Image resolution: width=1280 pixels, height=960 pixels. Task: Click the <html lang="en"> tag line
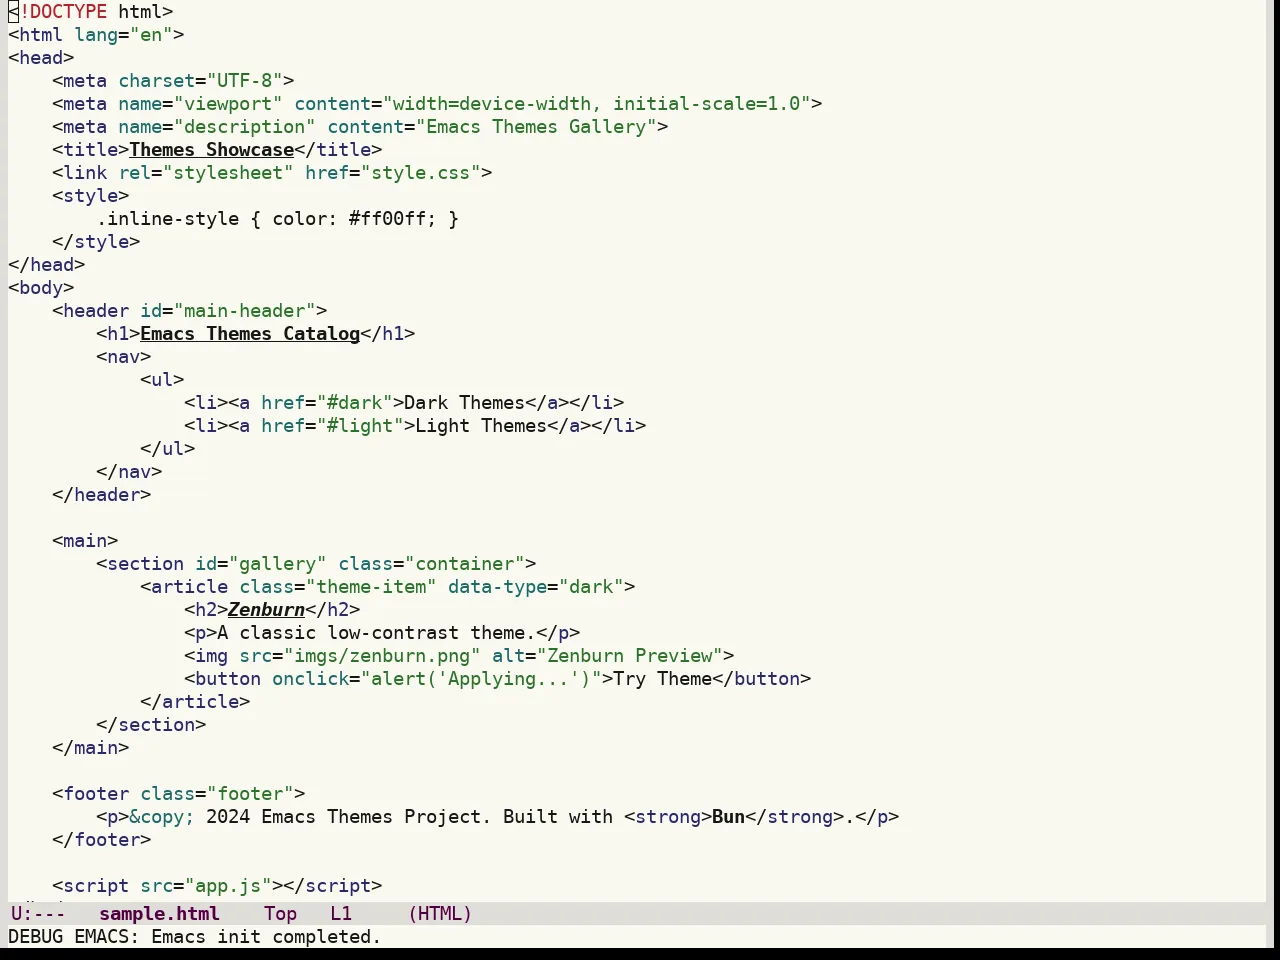click(96, 35)
